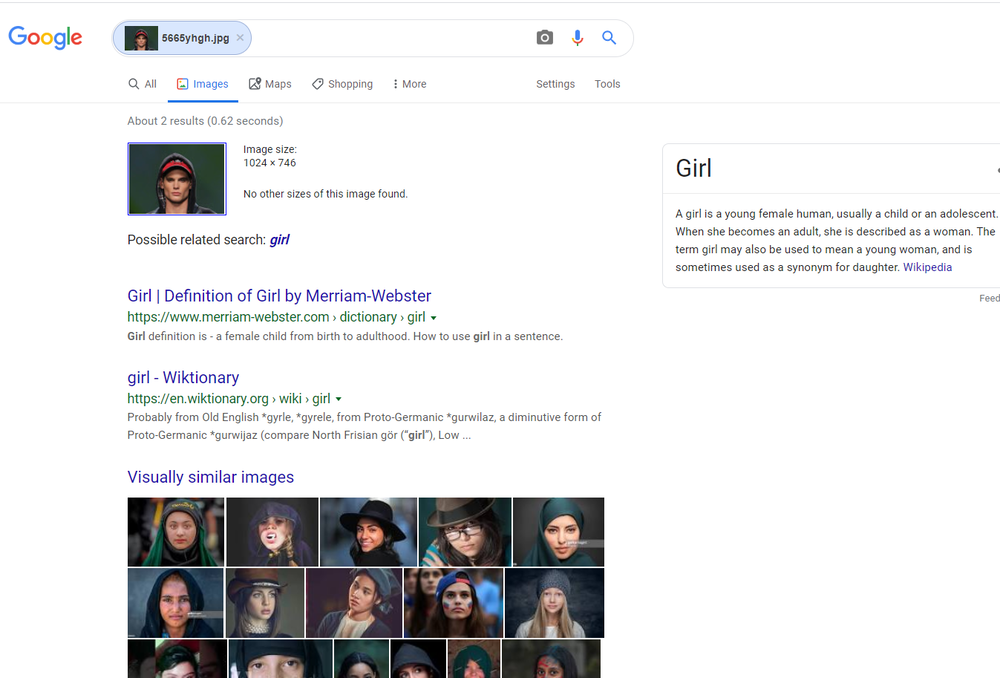Follow the Wikipedia link in Girl panel
Viewport: 1000px width, 678px height.
click(927, 267)
